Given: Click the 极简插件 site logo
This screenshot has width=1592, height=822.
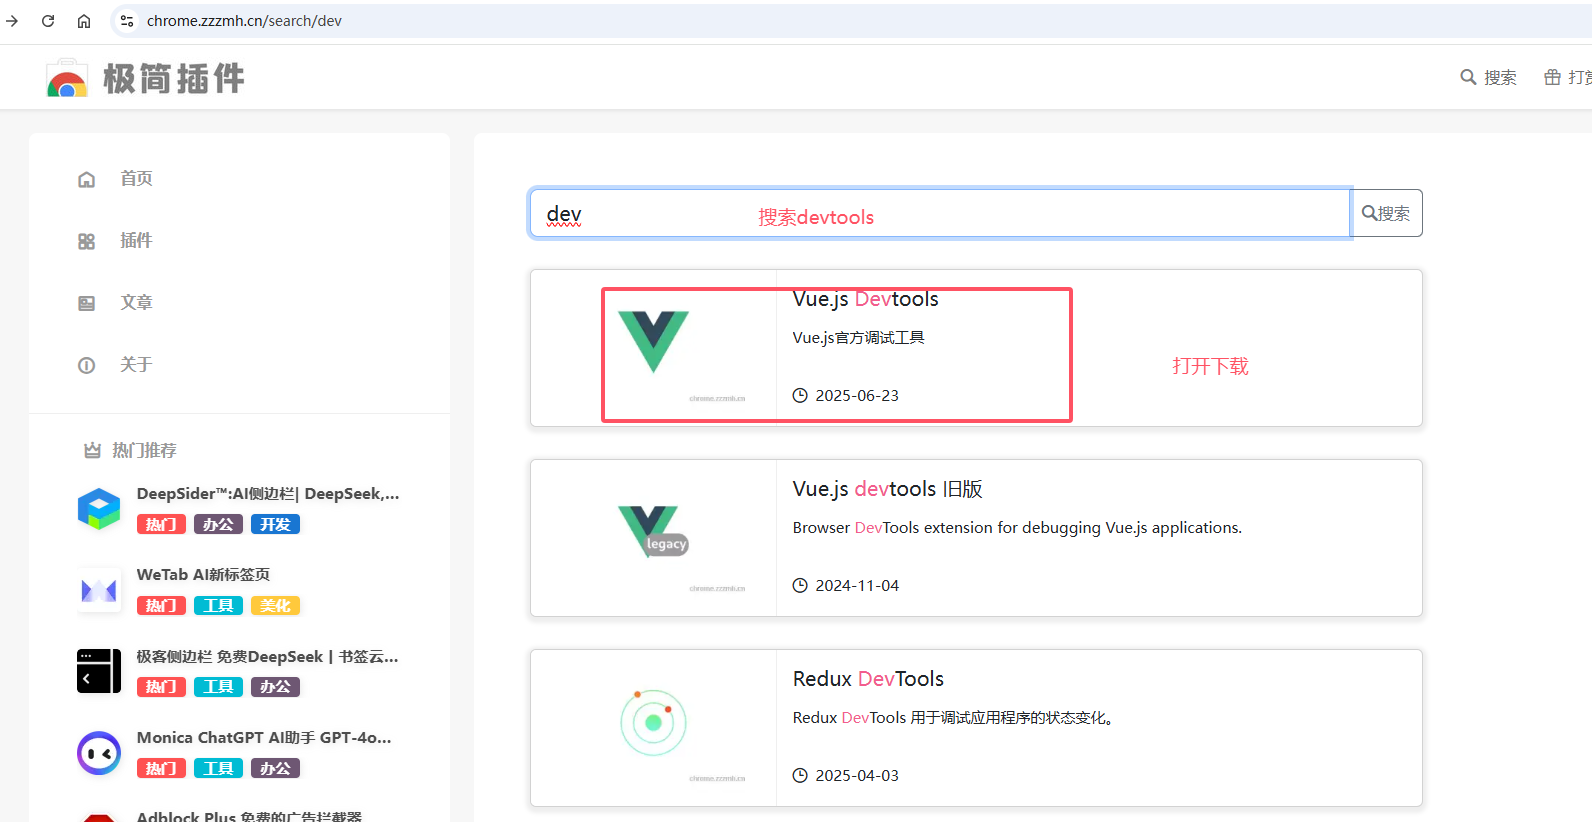Looking at the screenshot, I should [x=145, y=78].
